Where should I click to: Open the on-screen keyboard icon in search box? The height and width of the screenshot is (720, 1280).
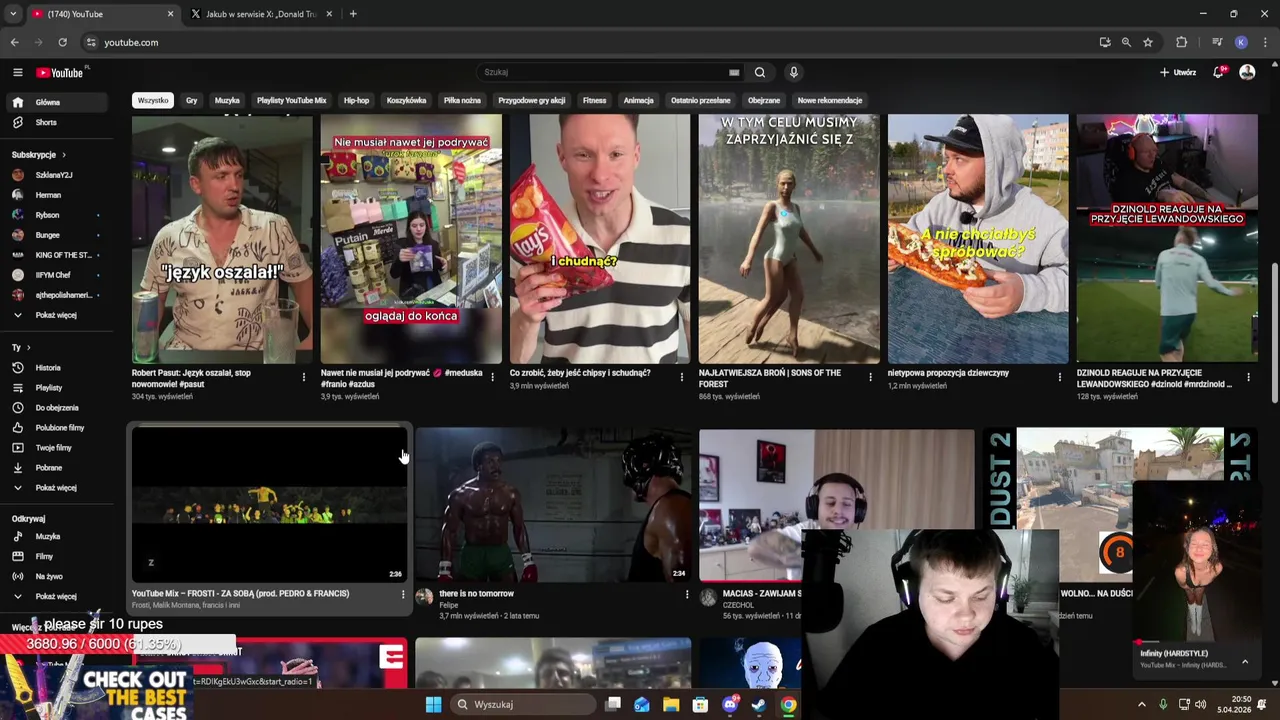(734, 72)
